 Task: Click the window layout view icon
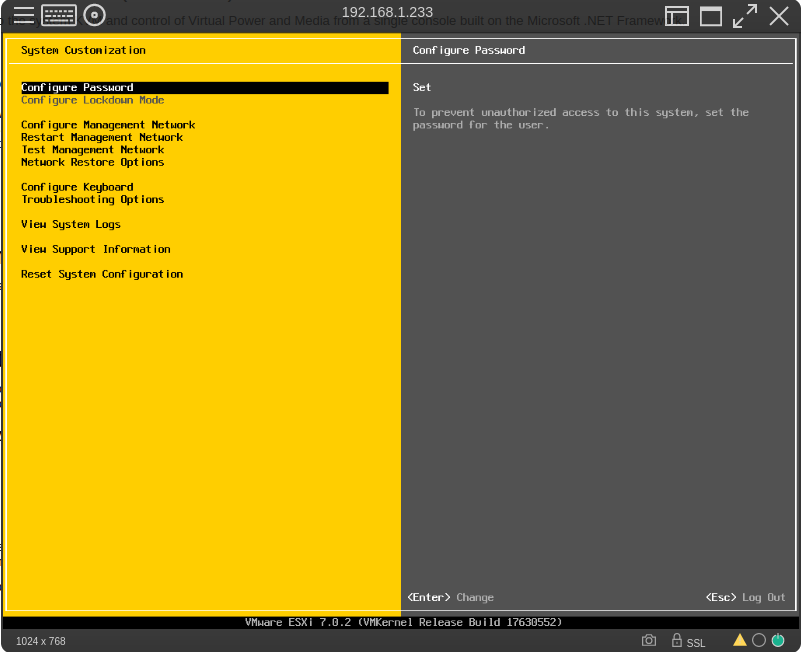677,16
